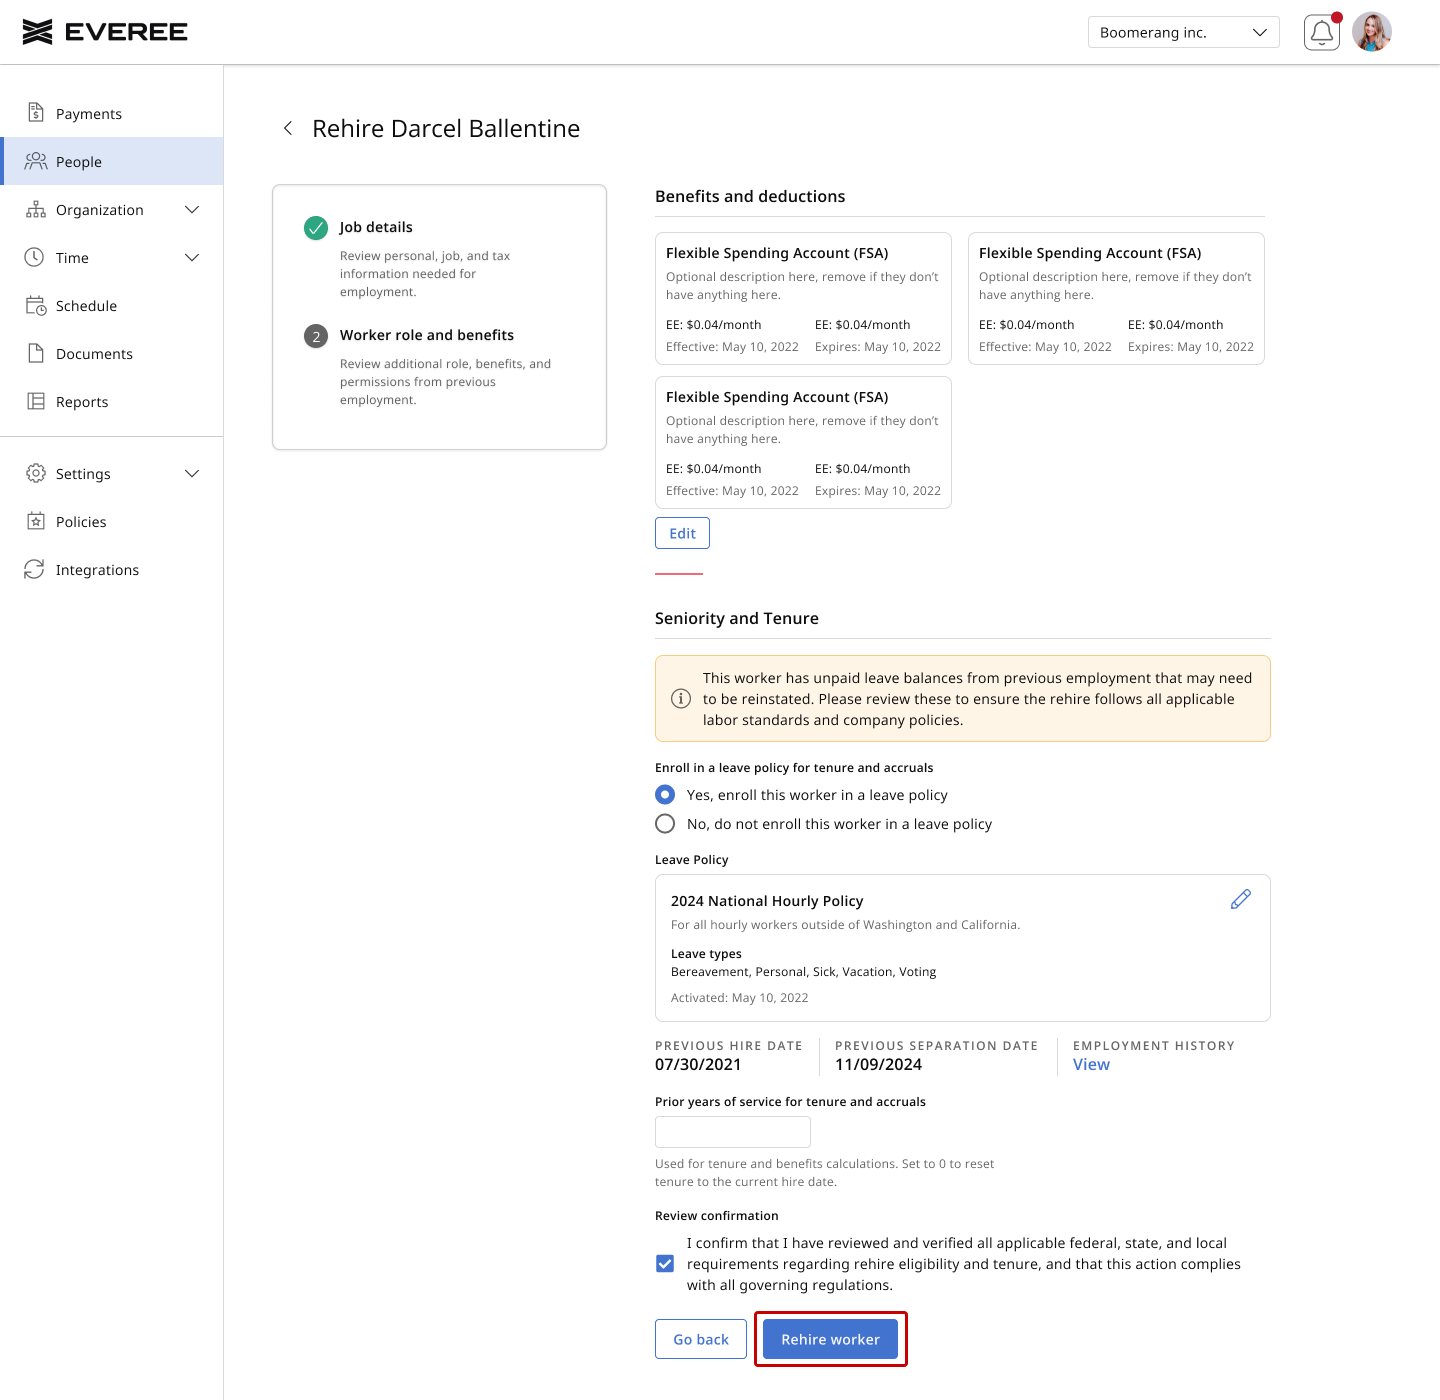Click the Payments icon in sidebar
This screenshot has width=1440, height=1400.
[36, 113]
